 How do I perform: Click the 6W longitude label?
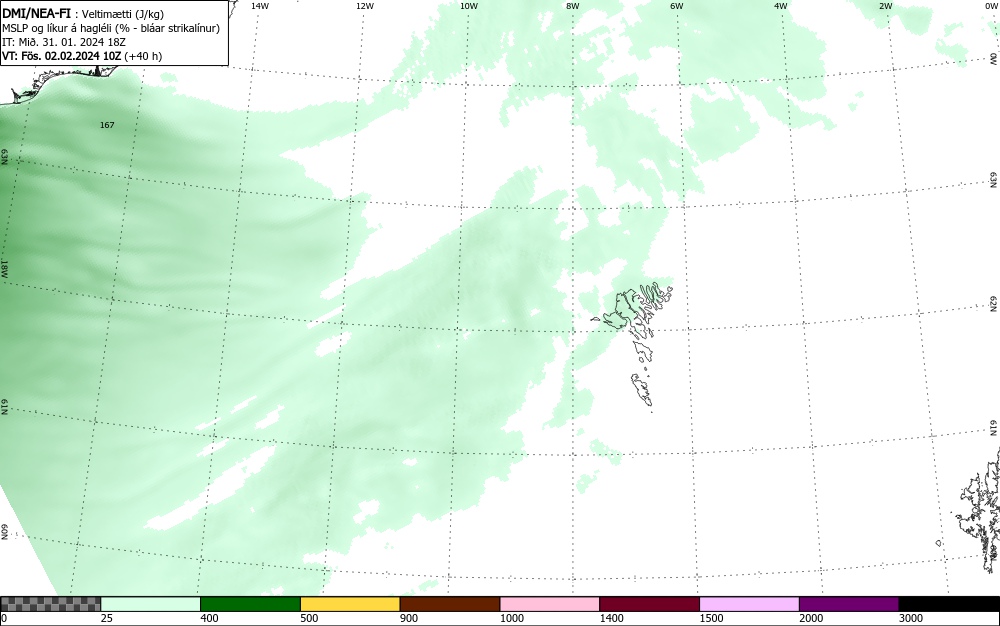(677, 6)
